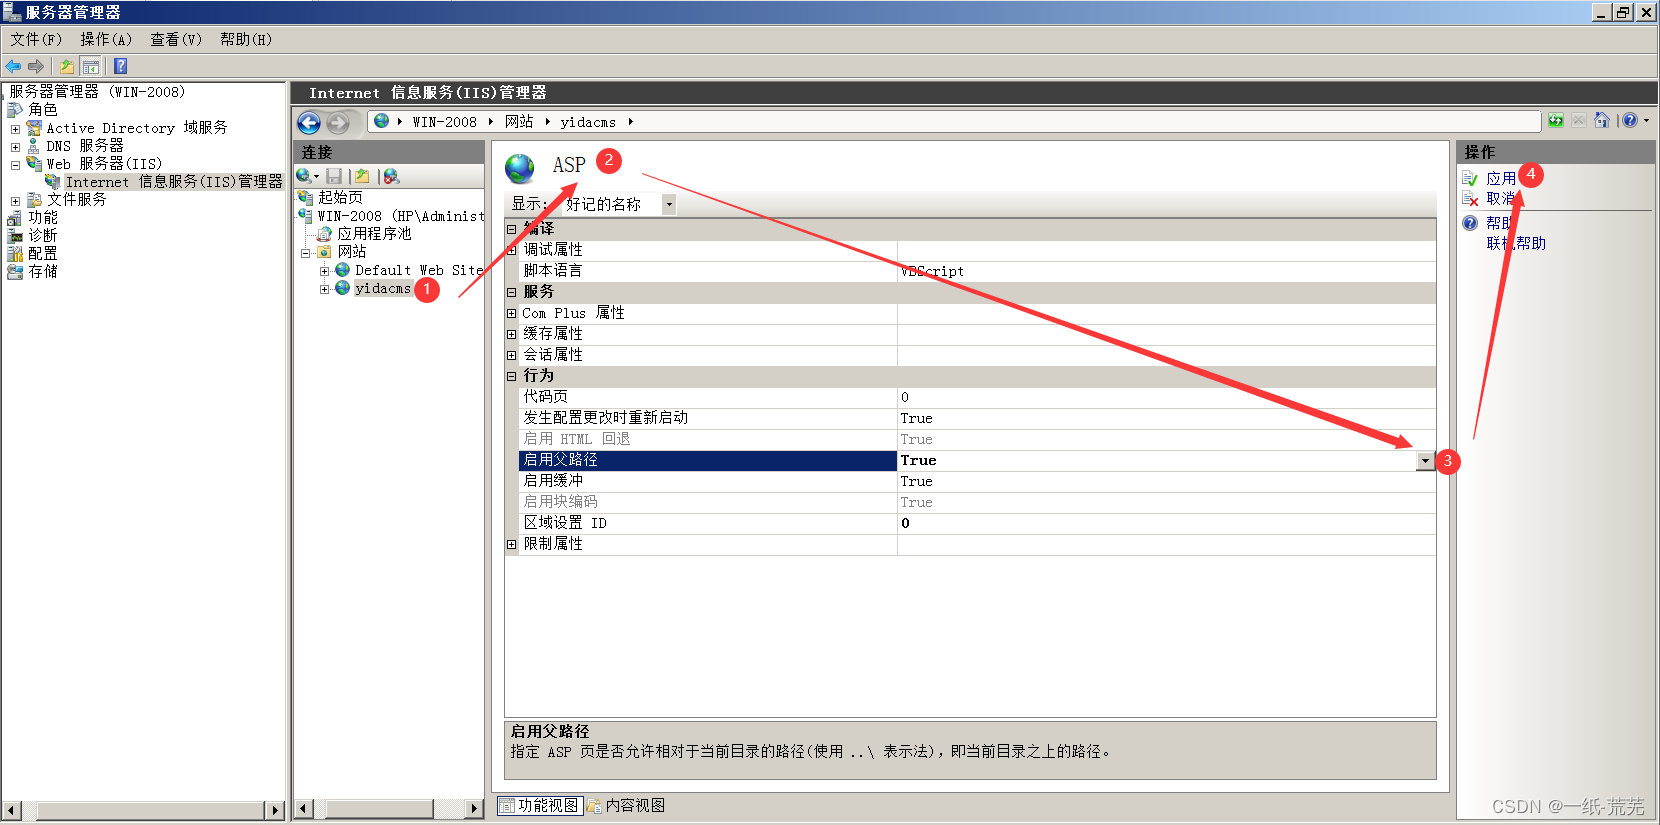Viewport: 1660px width, 825px height.
Task: Collapse the 行为 behavior section
Action: click(512, 376)
